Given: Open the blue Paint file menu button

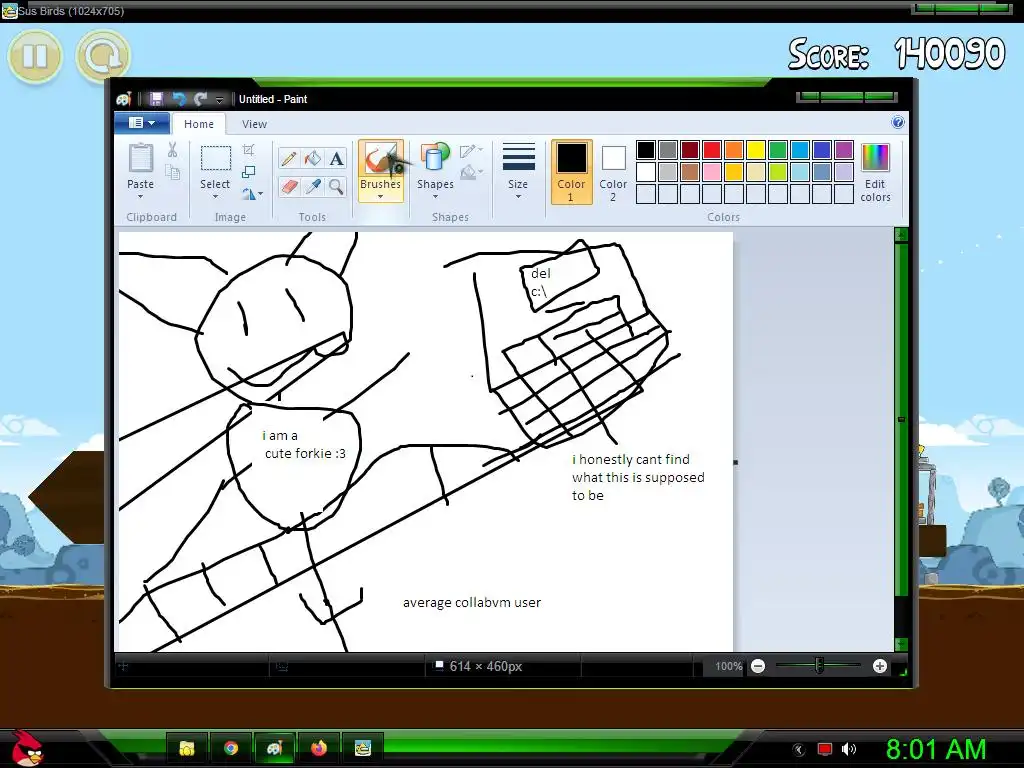Looking at the screenshot, I should tap(142, 123).
